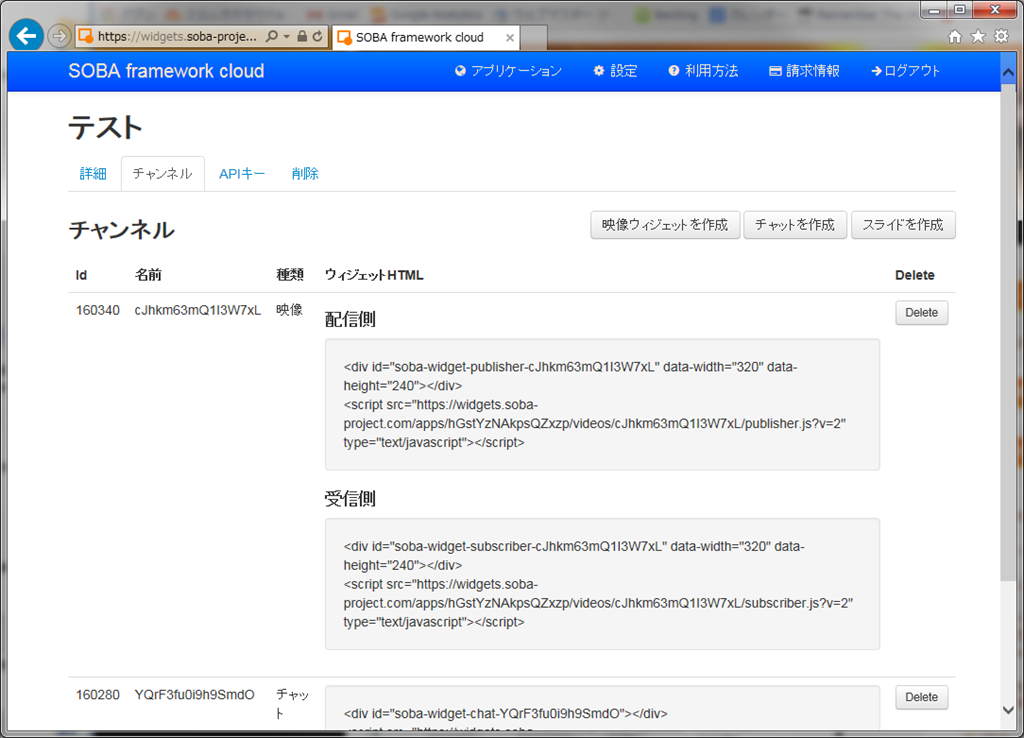Viewport: 1024px width, 738px height.
Task: Click the security padlock icon in the address bar
Action: point(302,37)
